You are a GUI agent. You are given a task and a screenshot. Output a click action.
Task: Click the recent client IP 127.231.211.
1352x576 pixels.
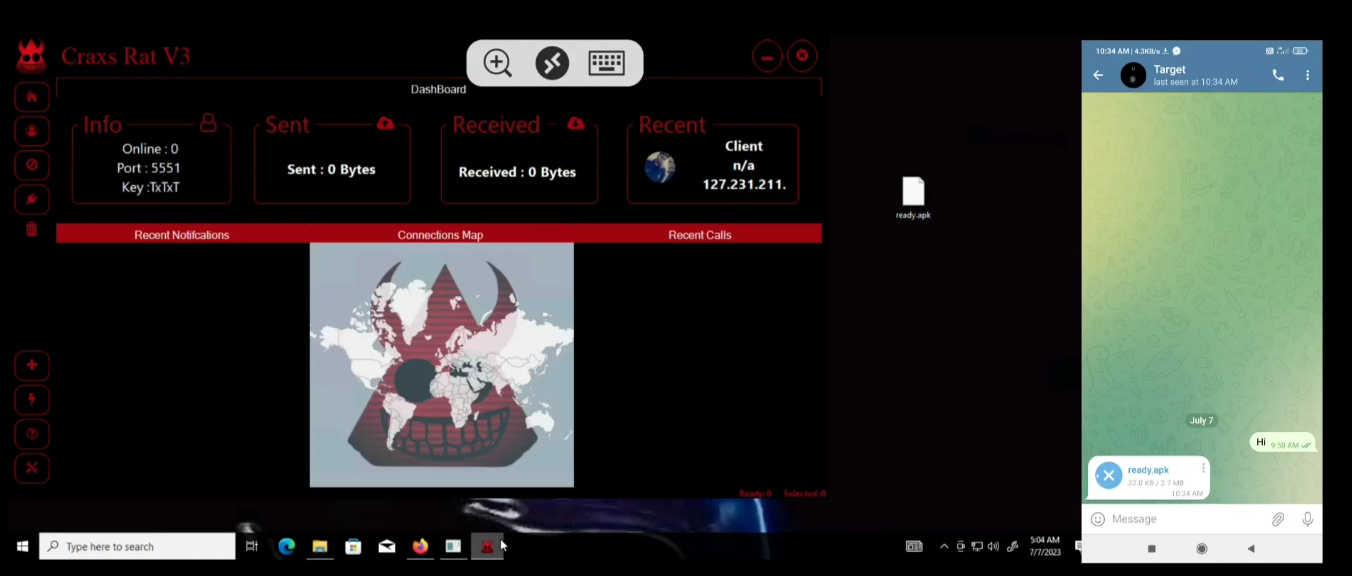point(744,185)
